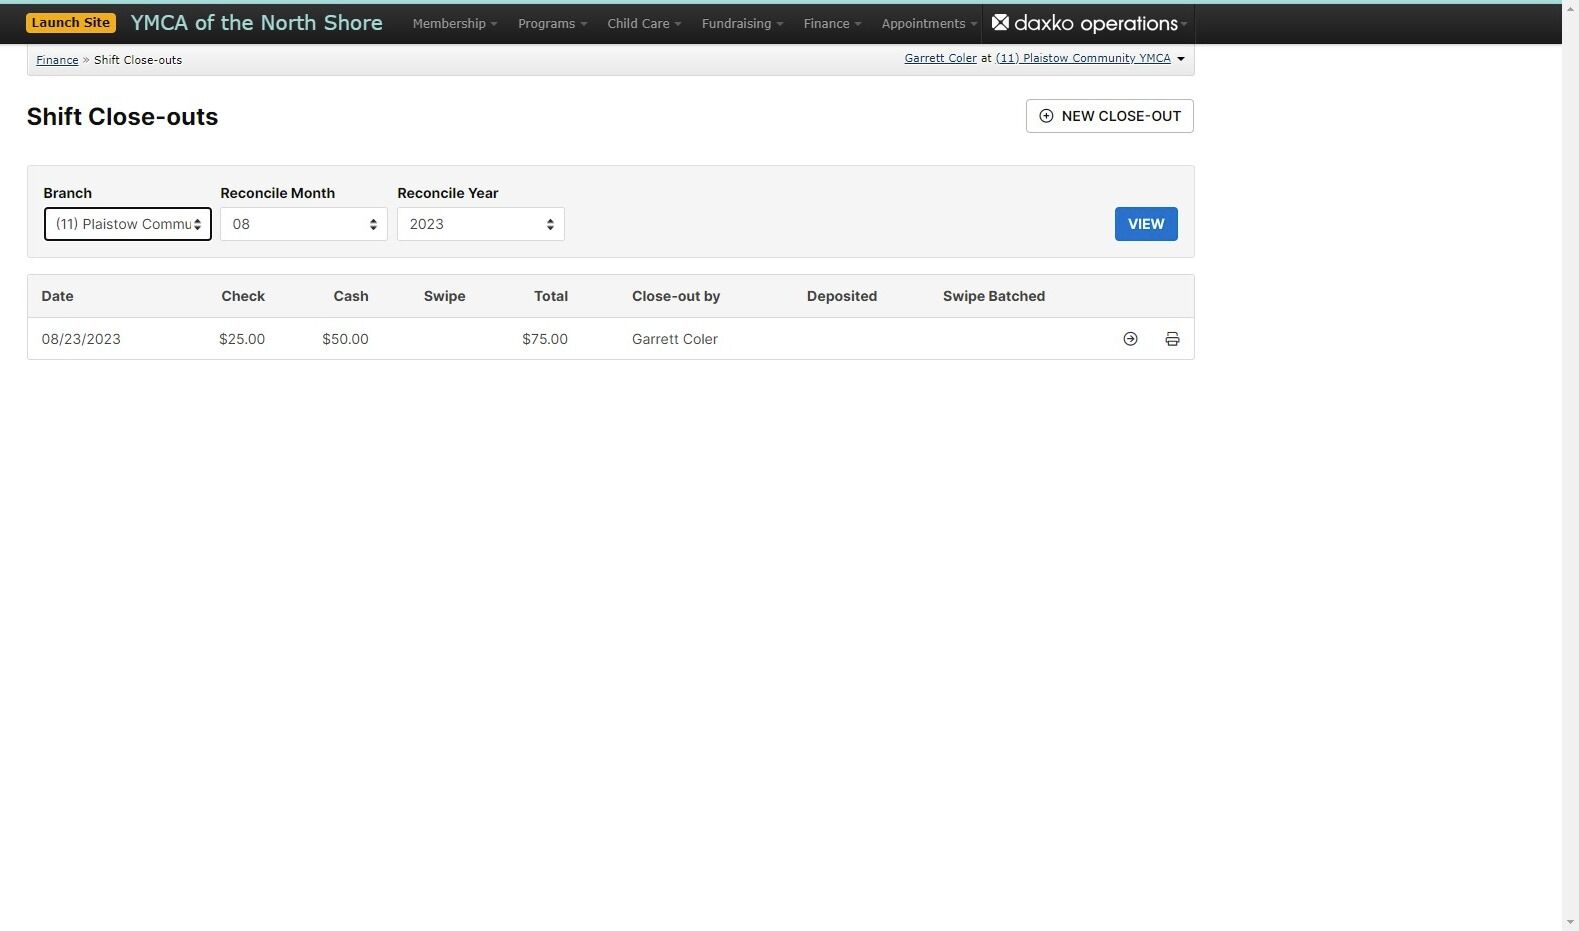Expand the Daxko operations menu arrow

[x=1184, y=24]
